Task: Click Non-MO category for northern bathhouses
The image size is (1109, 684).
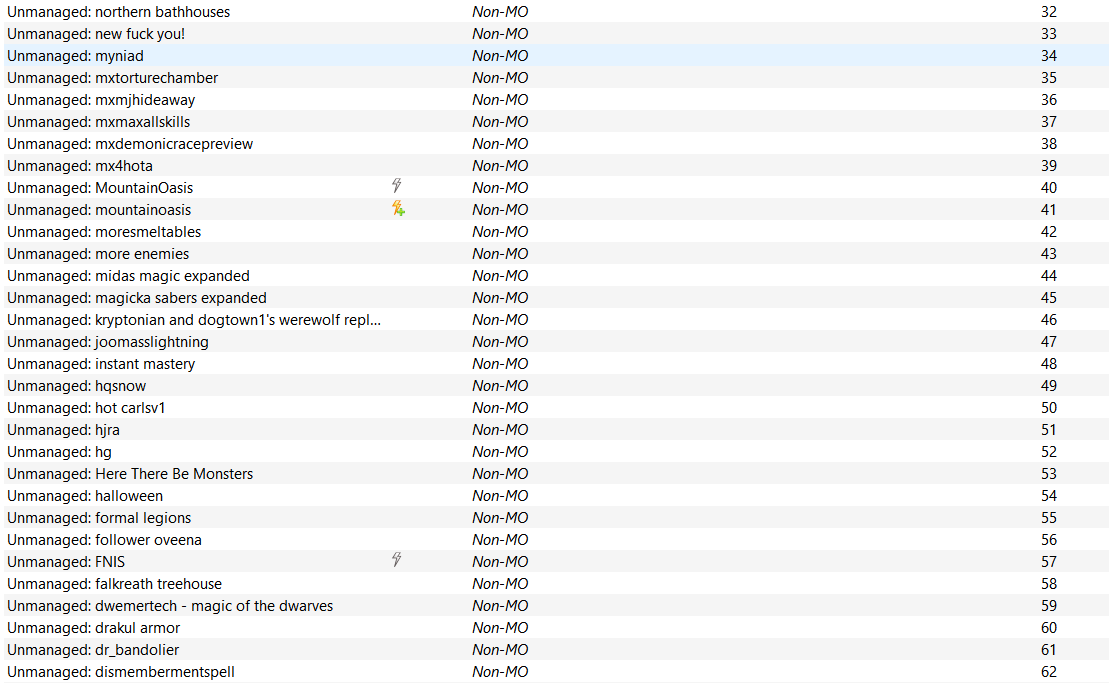Action: [500, 12]
